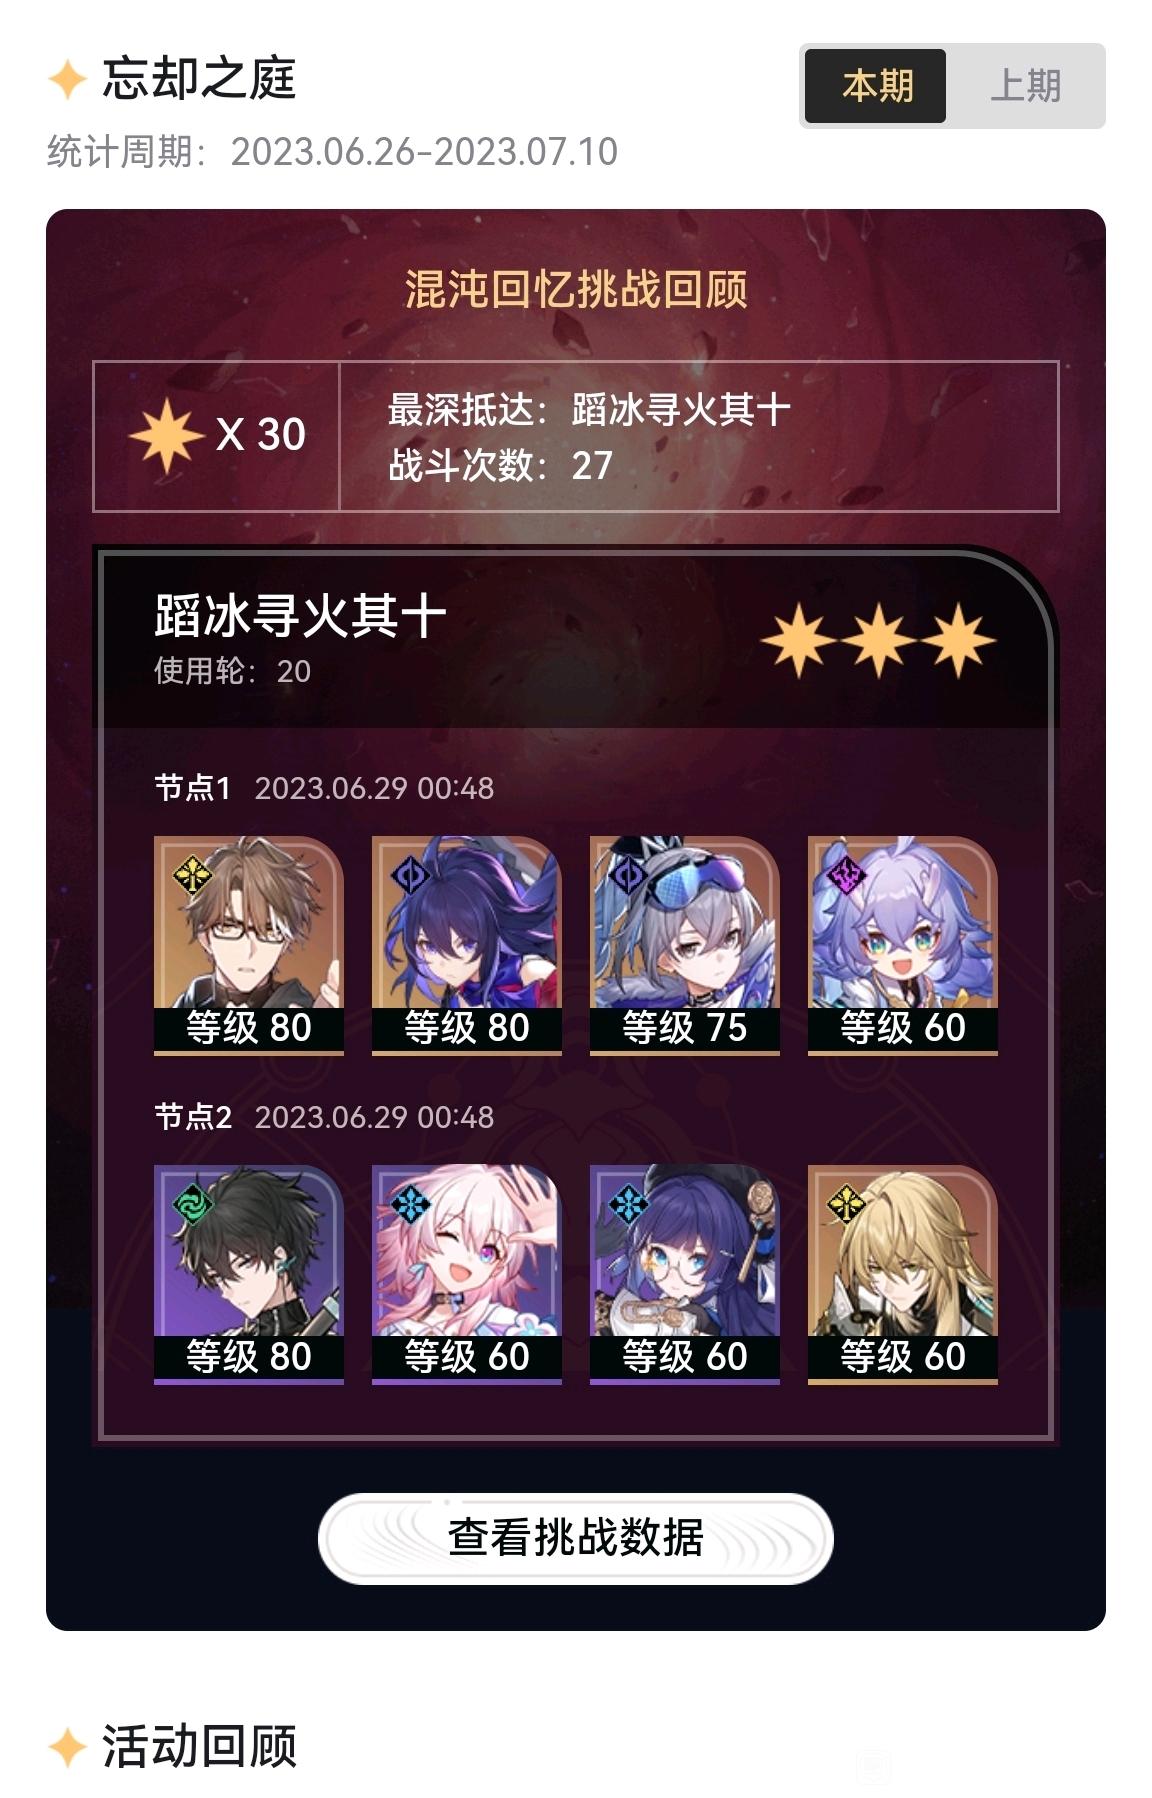The width and height of the screenshot is (1152, 1798).
Task: Click the wind element icon on Dan Heng
Action: click(192, 1204)
